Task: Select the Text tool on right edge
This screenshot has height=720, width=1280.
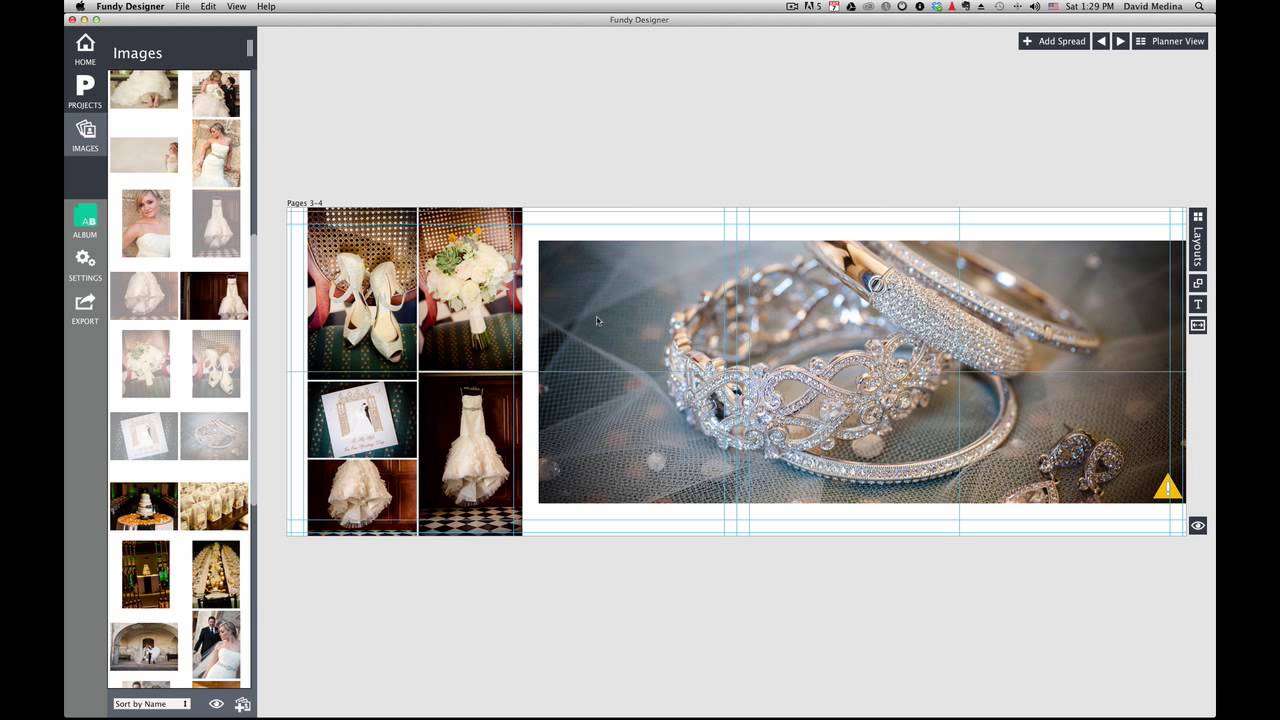Action: [1197, 304]
